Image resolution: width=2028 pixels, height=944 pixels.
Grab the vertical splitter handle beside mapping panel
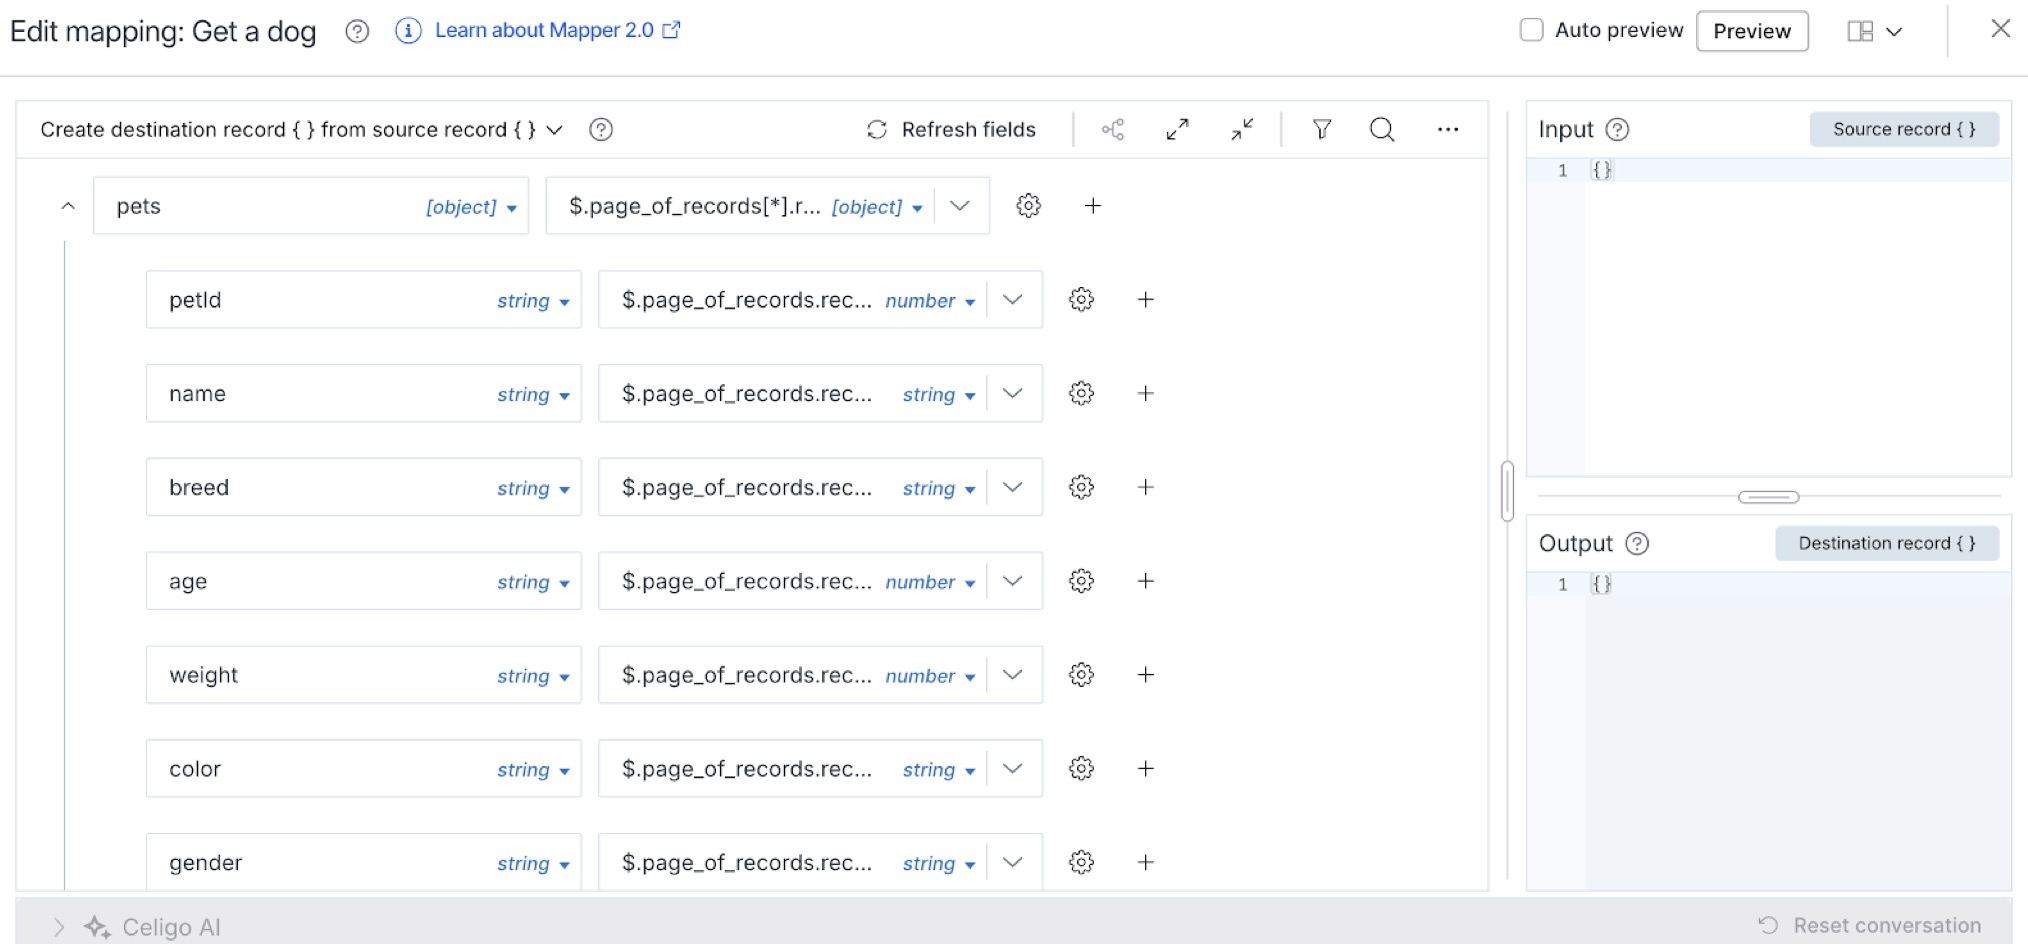(1507, 491)
